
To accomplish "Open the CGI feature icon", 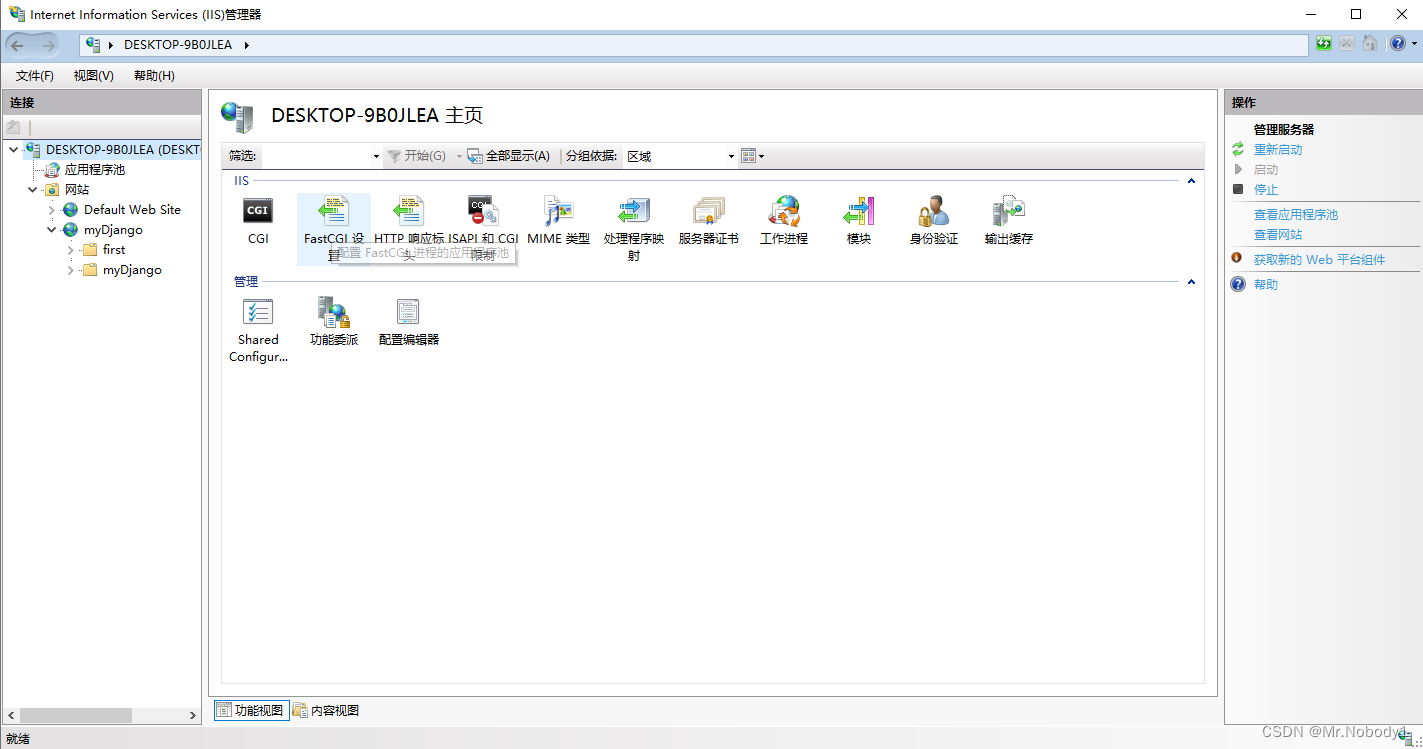I will [x=258, y=215].
